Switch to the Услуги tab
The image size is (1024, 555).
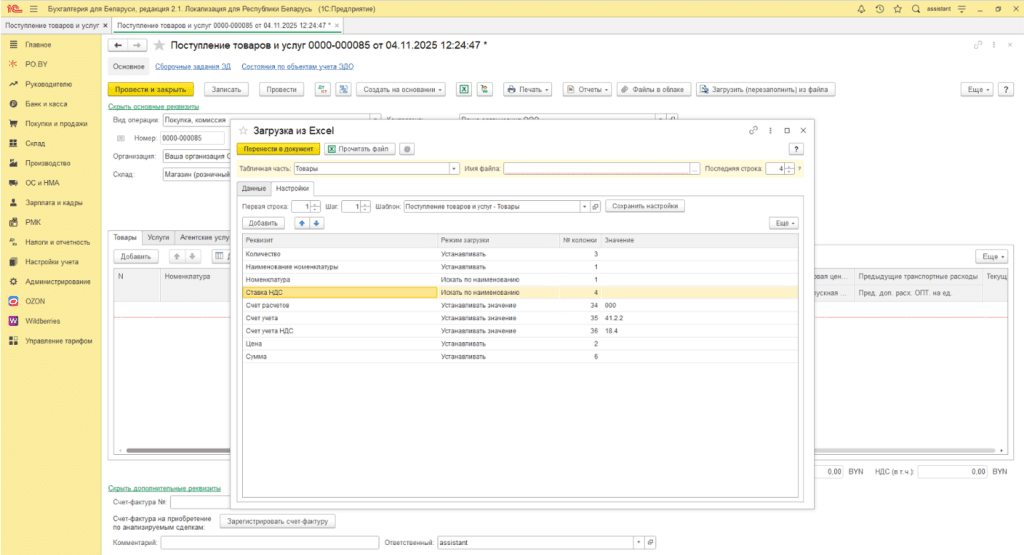pyautogui.click(x=158, y=238)
